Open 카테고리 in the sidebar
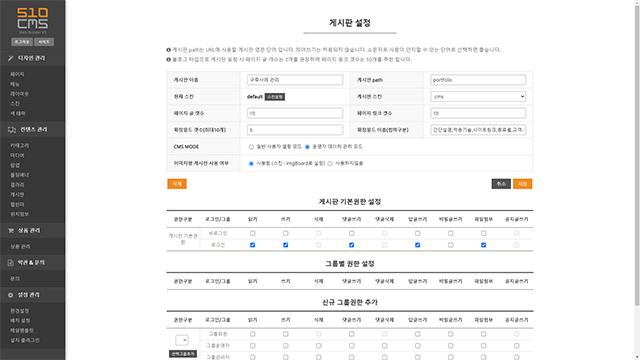 pyautogui.click(x=20, y=146)
